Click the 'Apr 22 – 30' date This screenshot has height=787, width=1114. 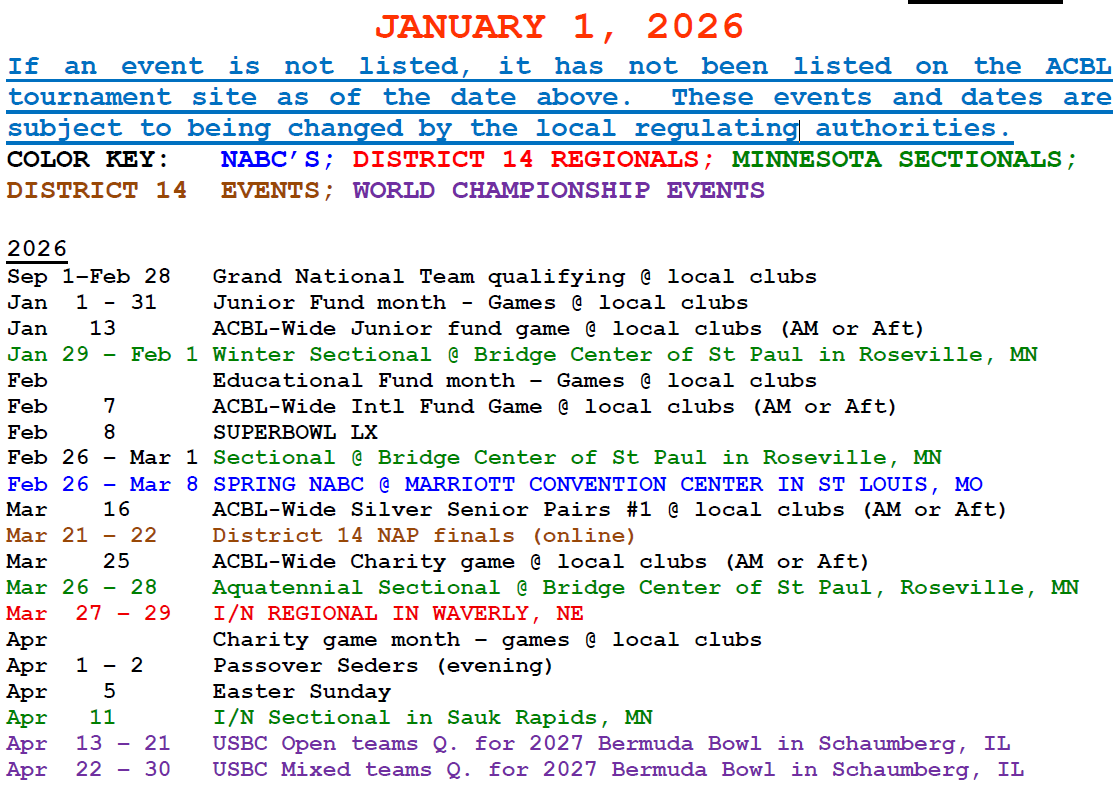[x=89, y=769]
